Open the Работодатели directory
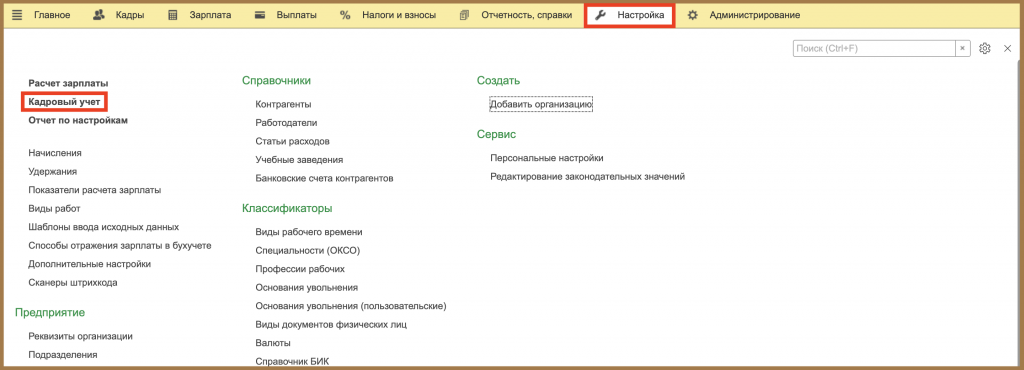 (287, 123)
